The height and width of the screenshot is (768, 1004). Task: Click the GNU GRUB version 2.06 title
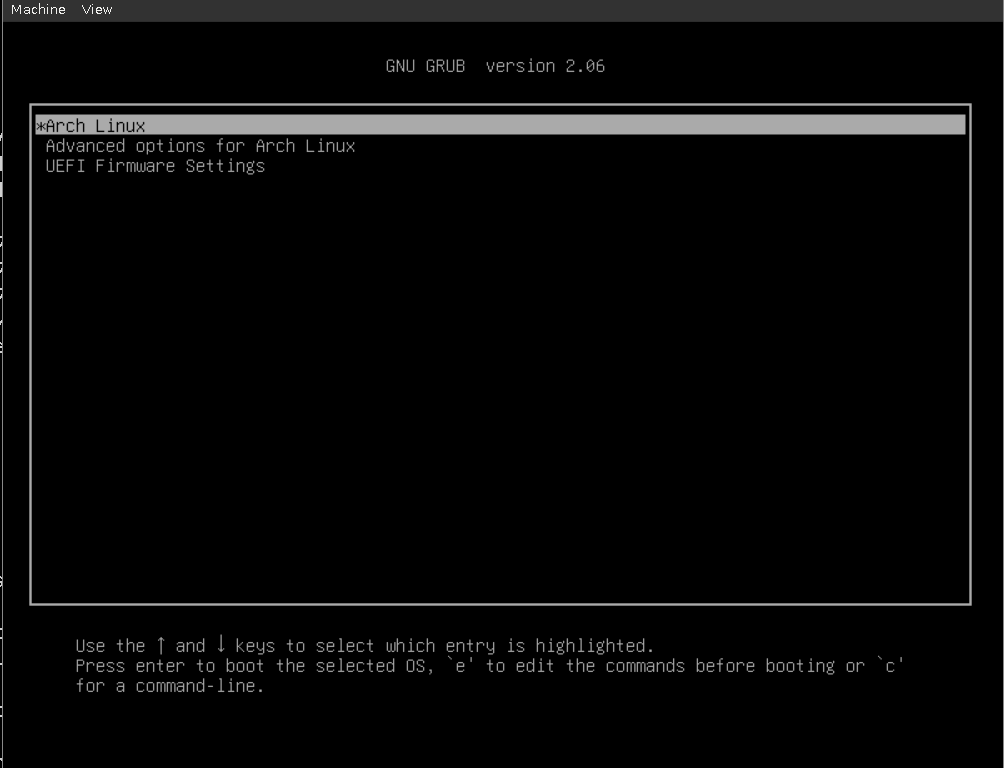point(495,66)
